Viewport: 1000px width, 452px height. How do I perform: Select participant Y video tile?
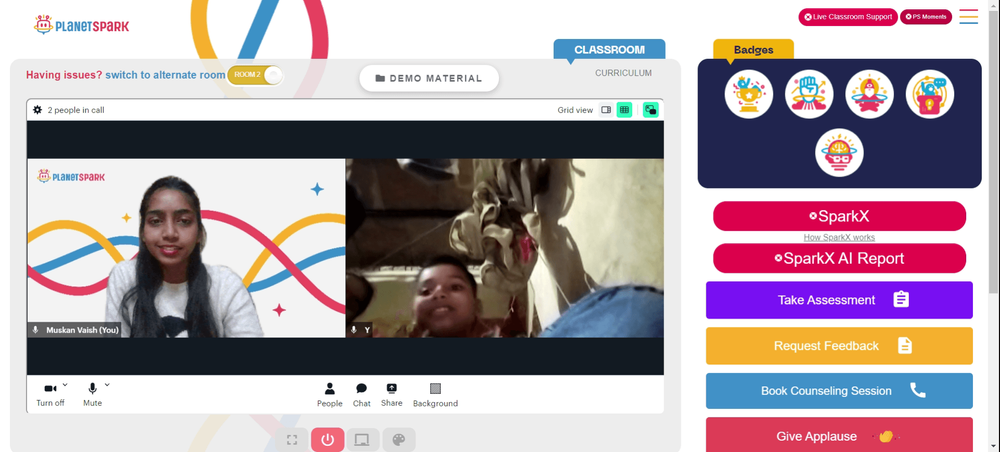(x=504, y=248)
